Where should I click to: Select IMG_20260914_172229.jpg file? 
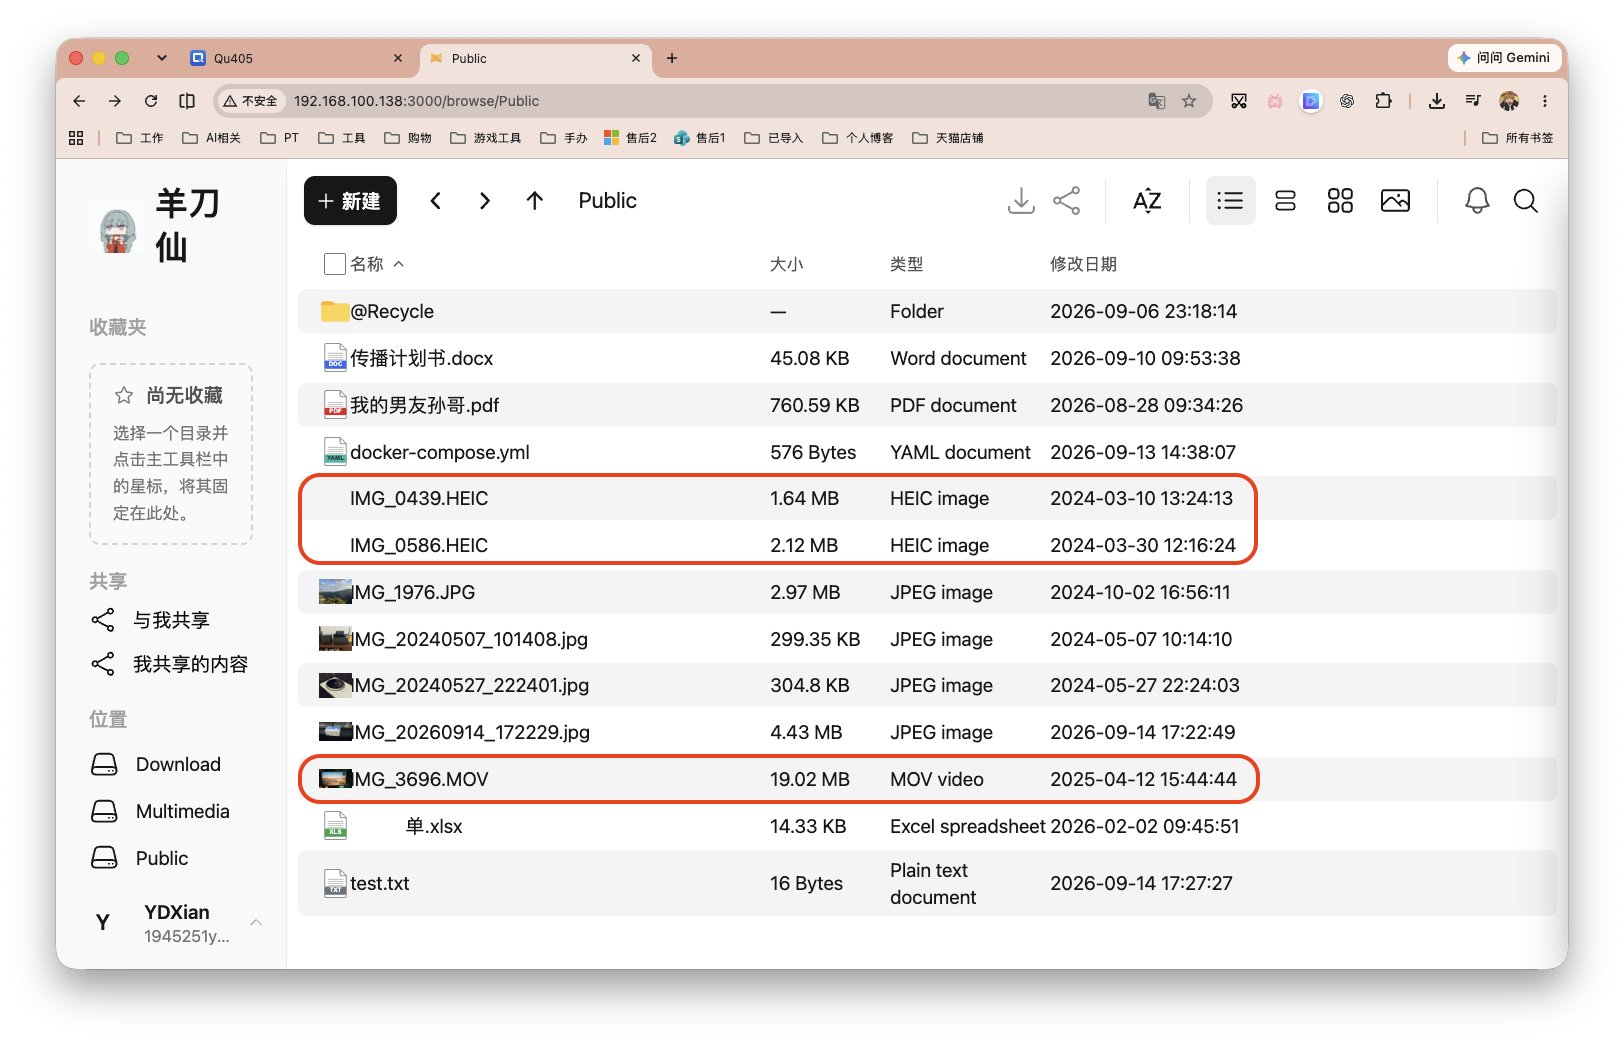click(927, 732)
